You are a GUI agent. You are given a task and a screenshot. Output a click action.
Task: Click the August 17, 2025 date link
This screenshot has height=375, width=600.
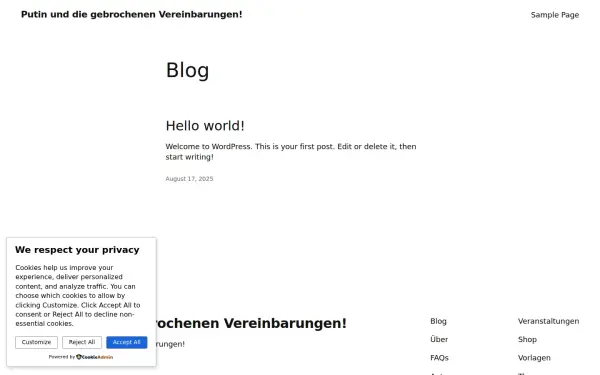click(x=189, y=179)
